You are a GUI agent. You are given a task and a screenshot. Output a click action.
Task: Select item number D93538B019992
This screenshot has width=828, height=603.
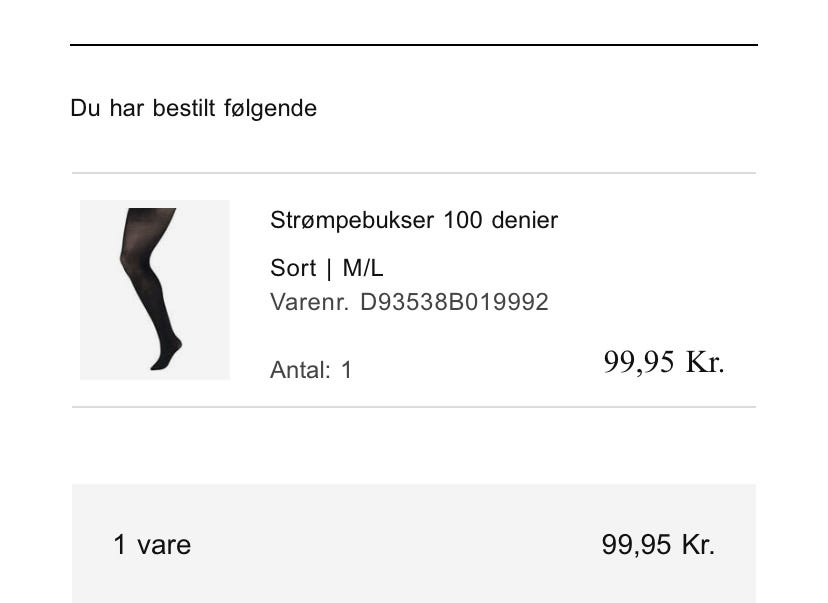(x=454, y=302)
